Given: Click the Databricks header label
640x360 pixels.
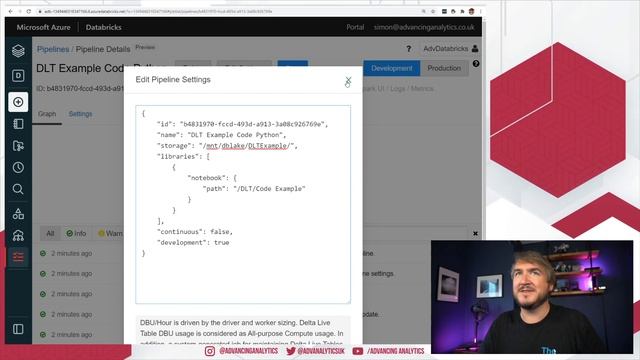Looking at the screenshot, I should [103, 27].
